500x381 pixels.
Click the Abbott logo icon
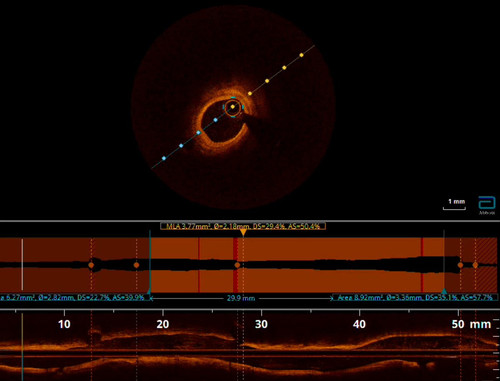(487, 205)
